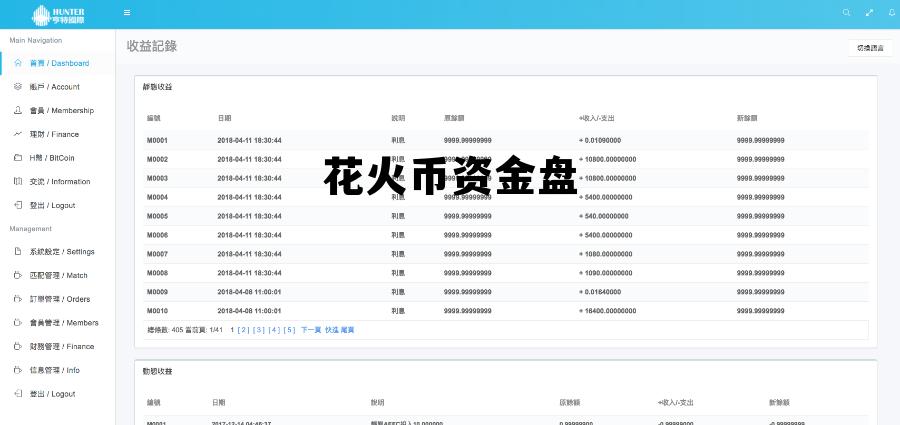
Task: Open 信息管理 / Info in the sidebar
Action: (55, 370)
